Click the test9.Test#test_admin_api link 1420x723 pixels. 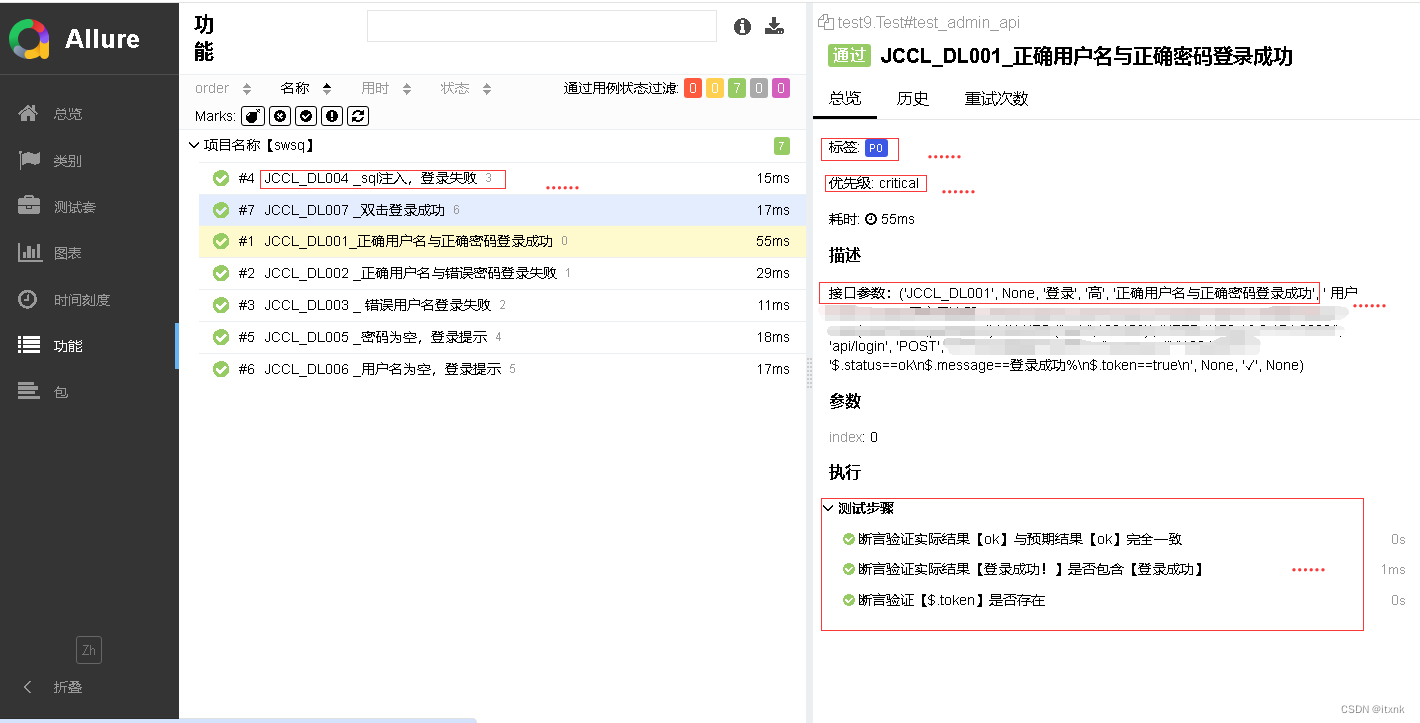[x=929, y=22]
